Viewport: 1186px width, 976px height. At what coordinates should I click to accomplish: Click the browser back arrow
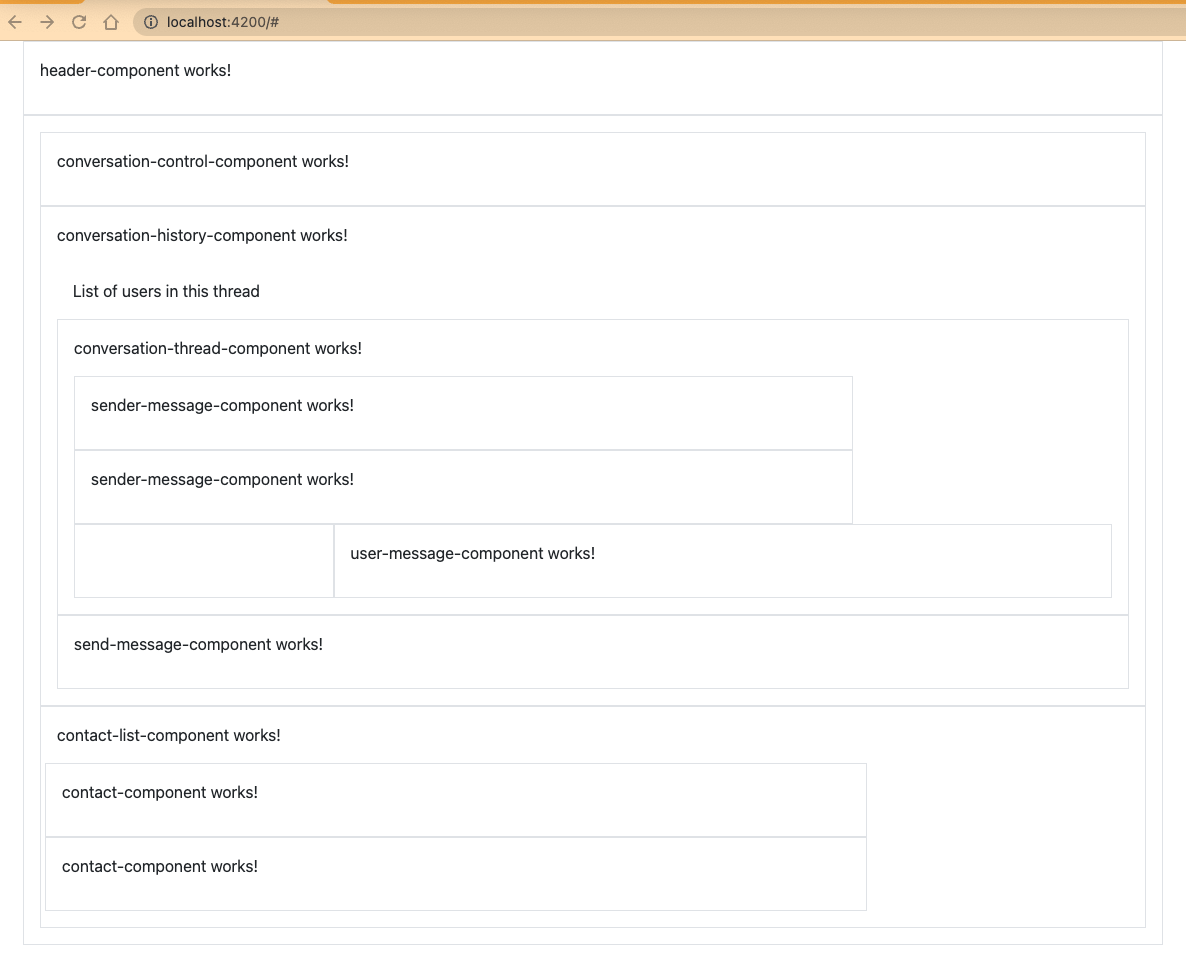(x=16, y=21)
